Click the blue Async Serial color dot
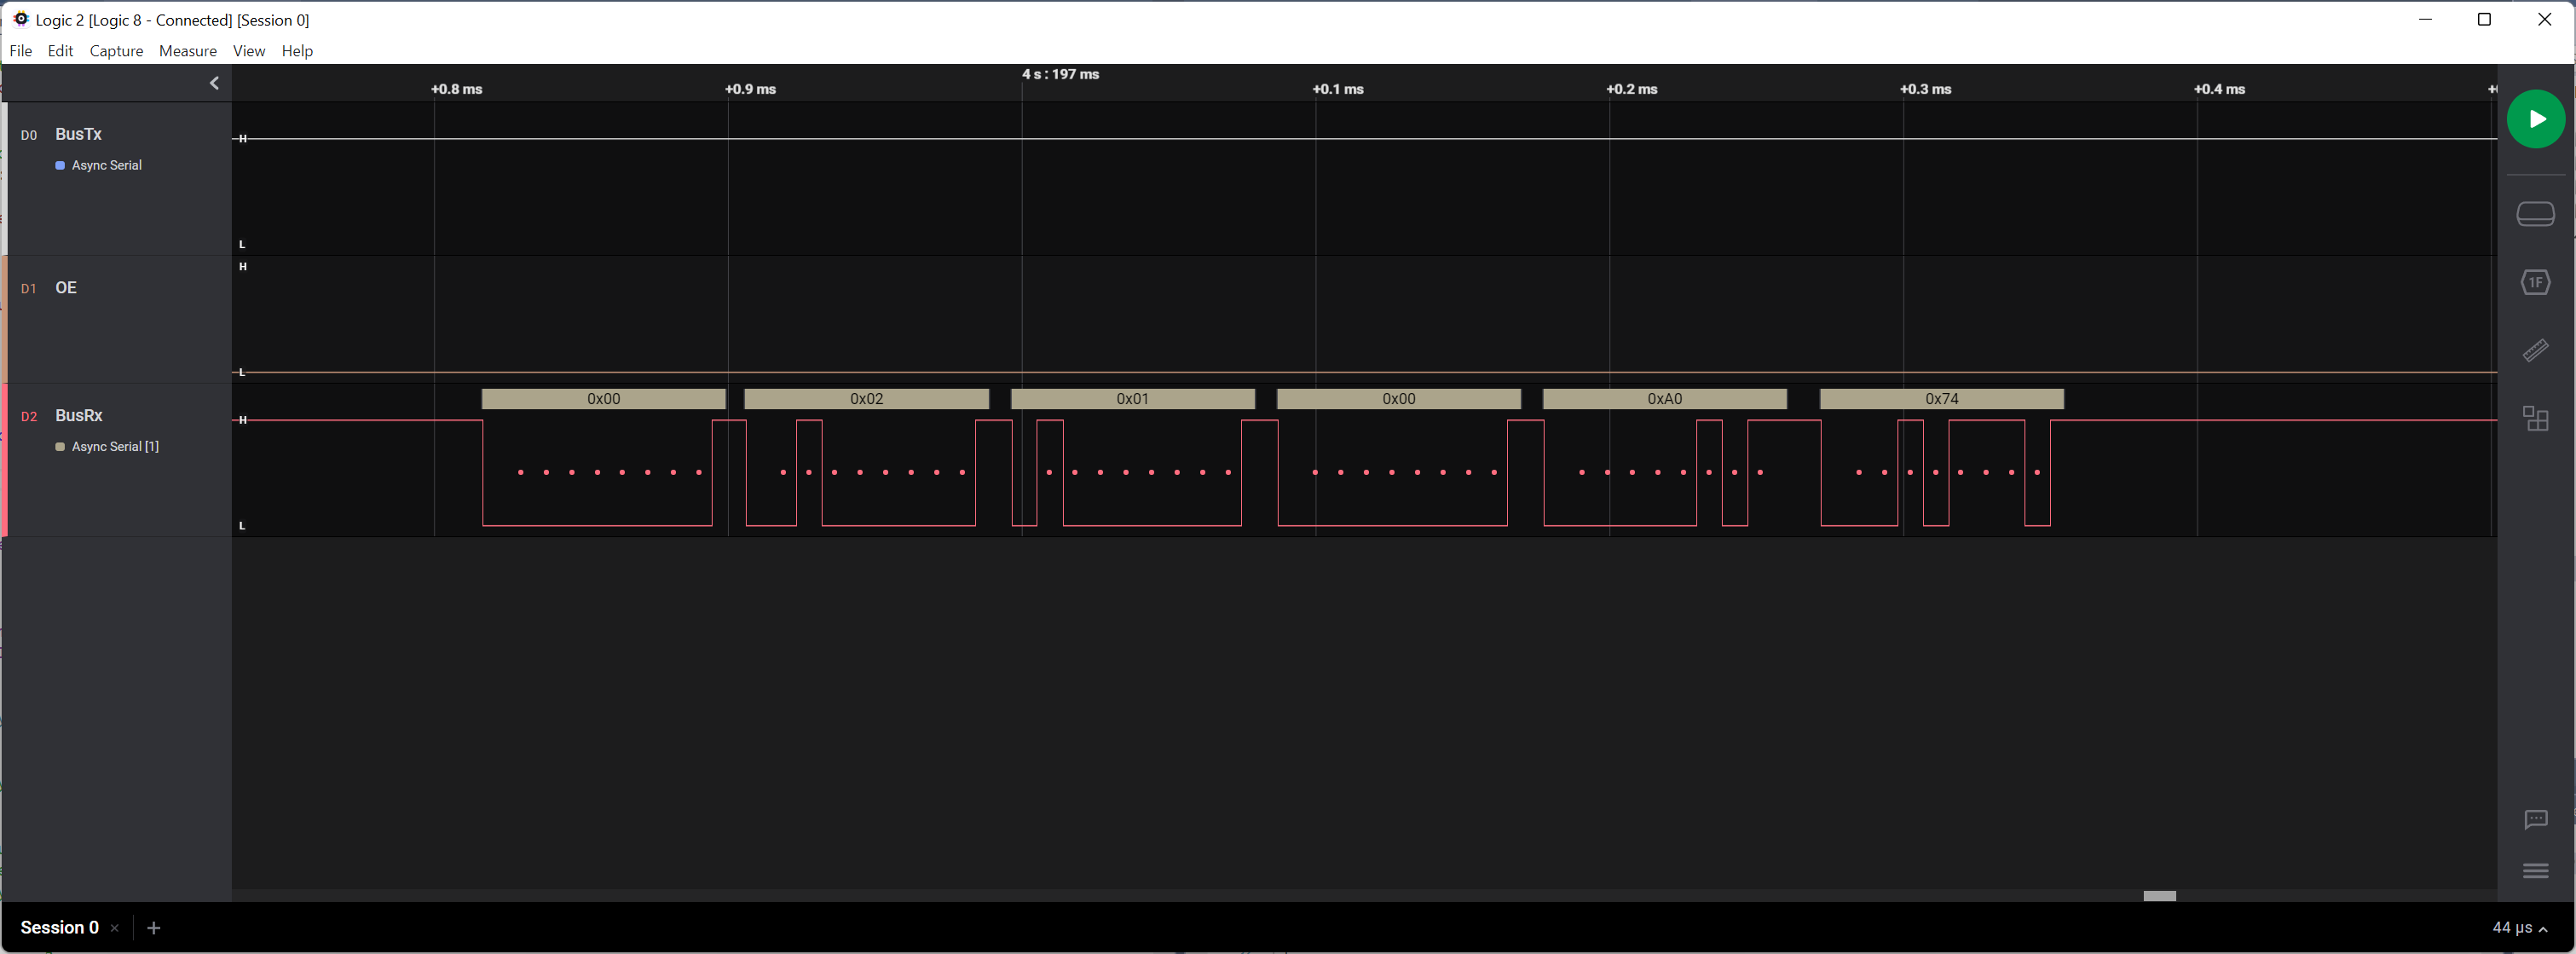The height and width of the screenshot is (954, 2576). pos(60,166)
